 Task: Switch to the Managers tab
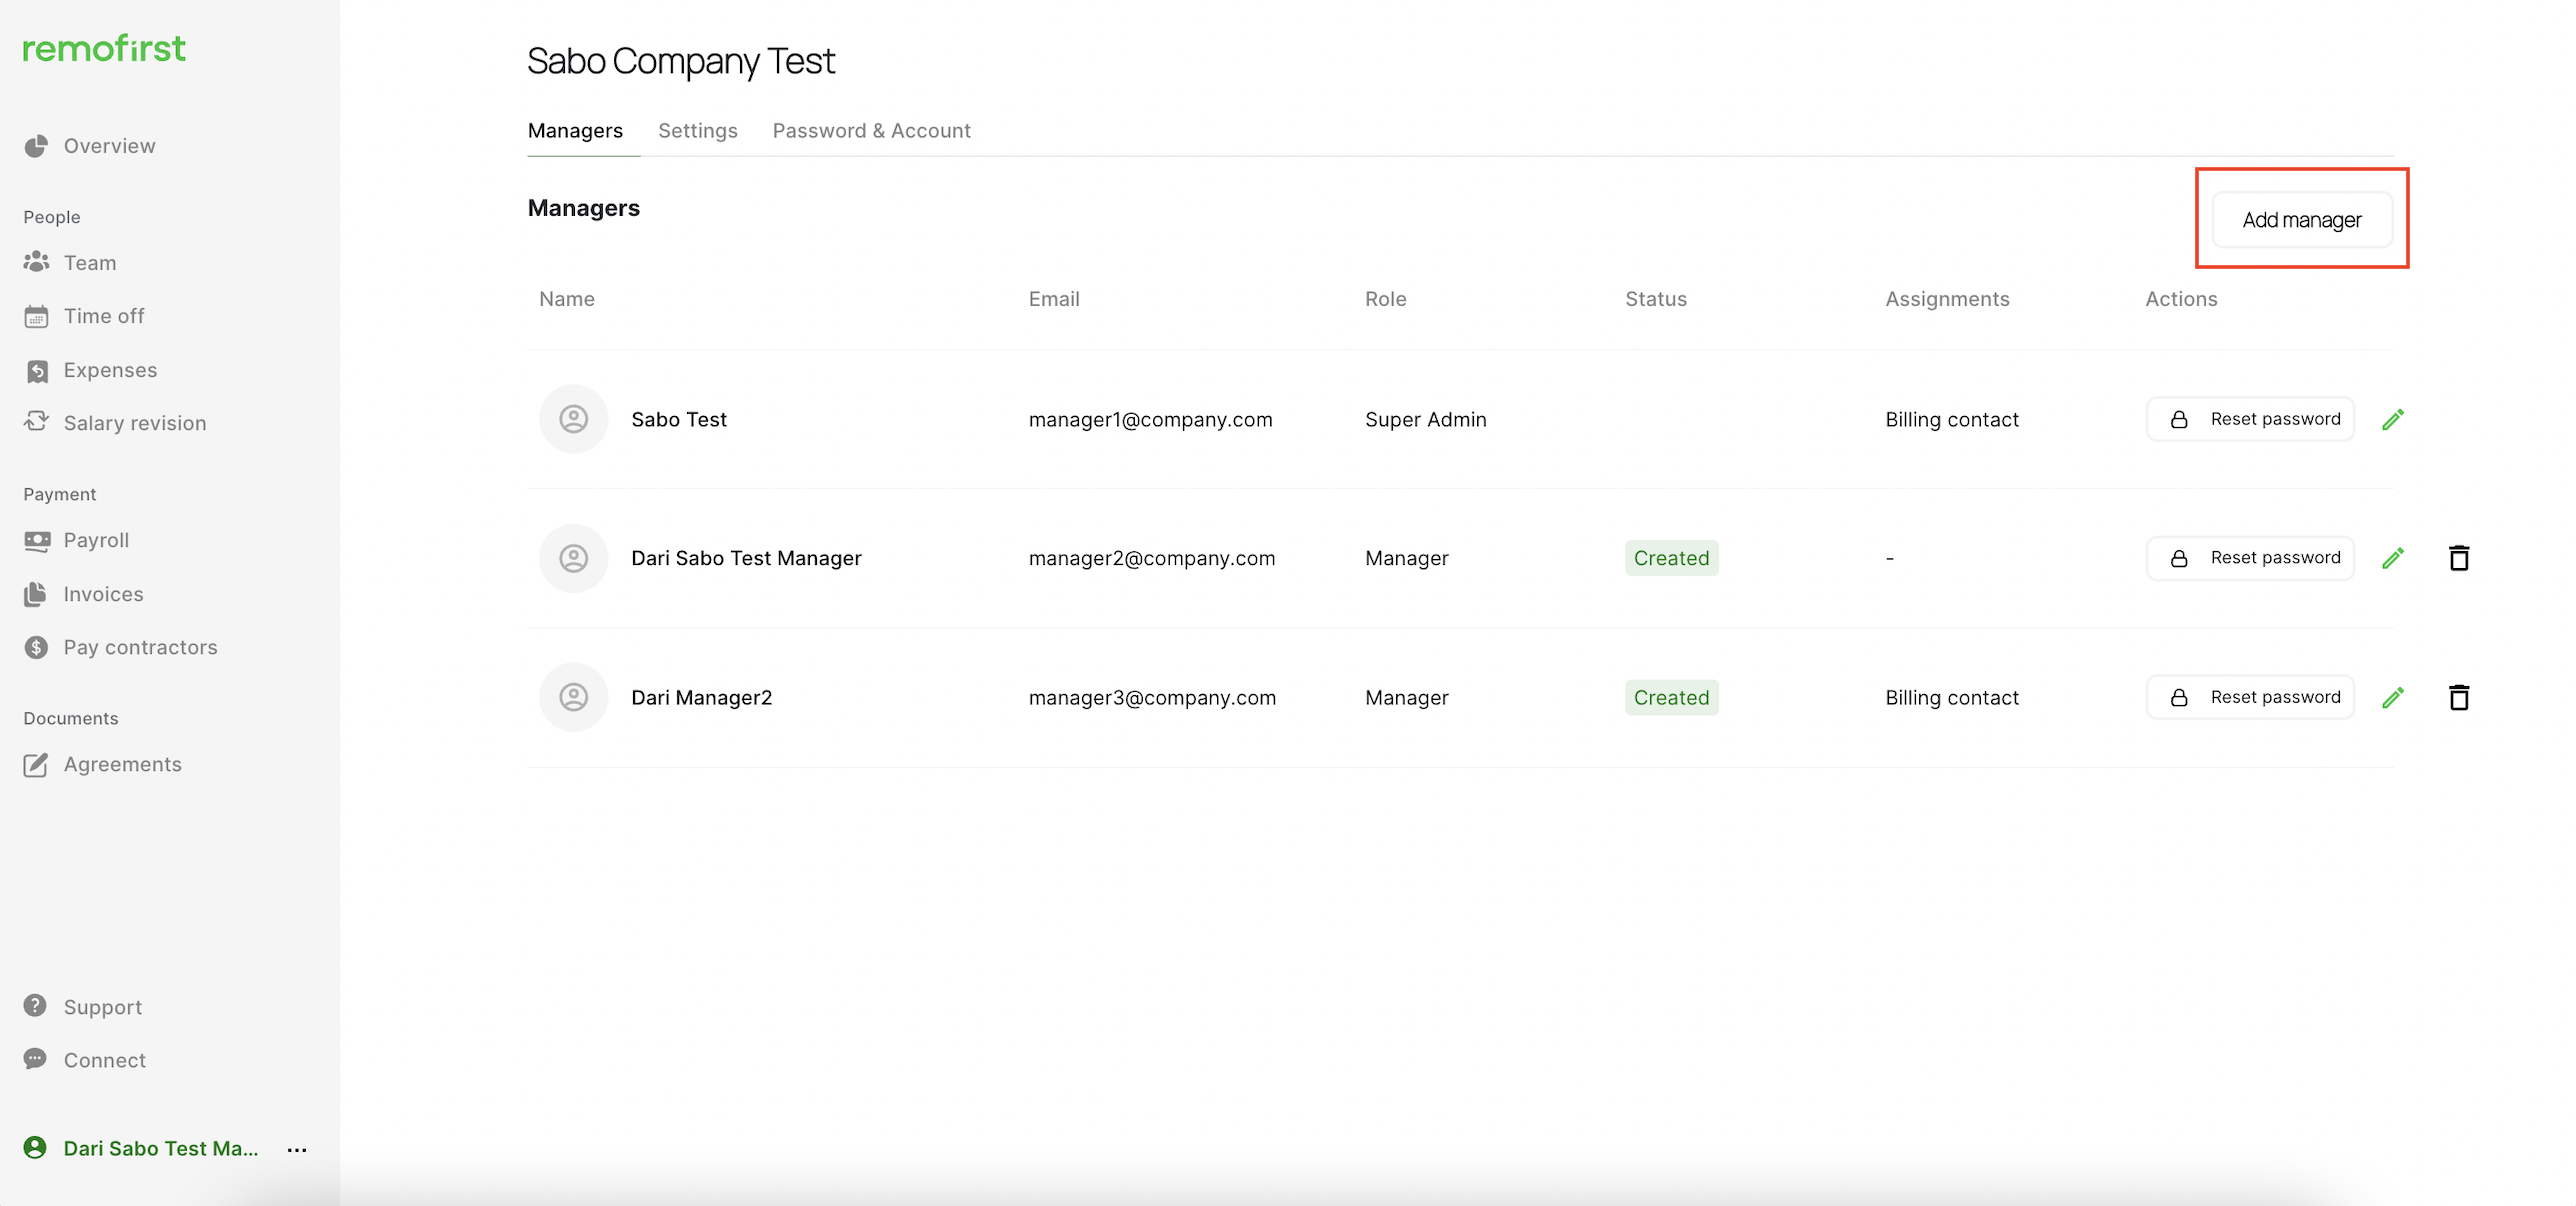coord(575,131)
